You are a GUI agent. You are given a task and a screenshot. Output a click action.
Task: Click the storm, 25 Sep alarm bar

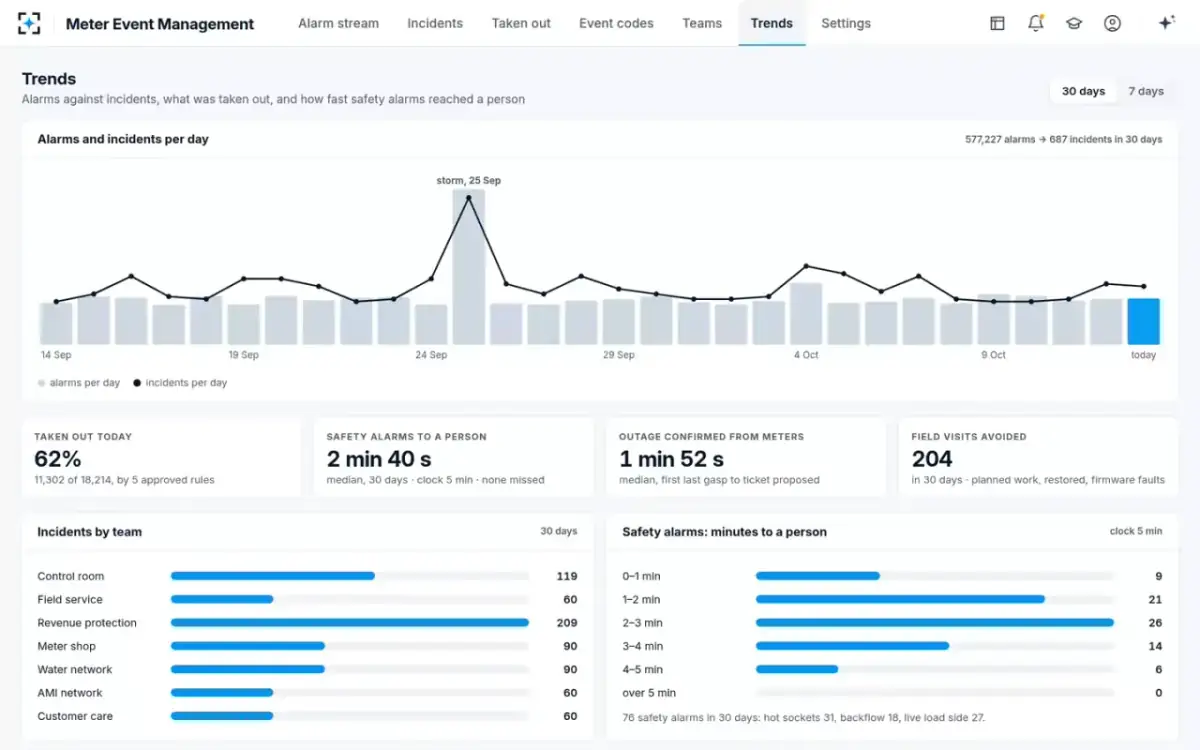[x=468, y=267]
